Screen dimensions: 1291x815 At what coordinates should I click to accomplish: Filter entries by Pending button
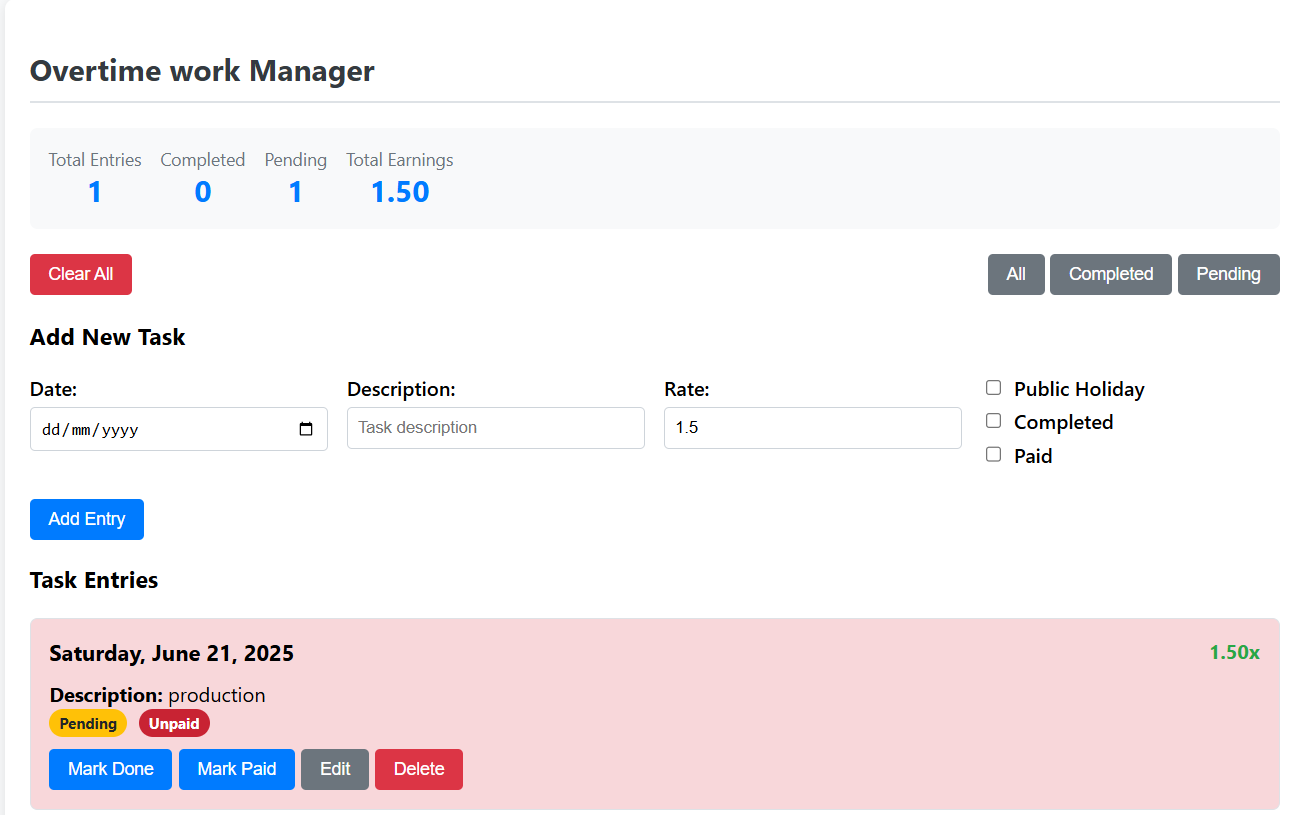pyautogui.click(x=1228, y=274)
